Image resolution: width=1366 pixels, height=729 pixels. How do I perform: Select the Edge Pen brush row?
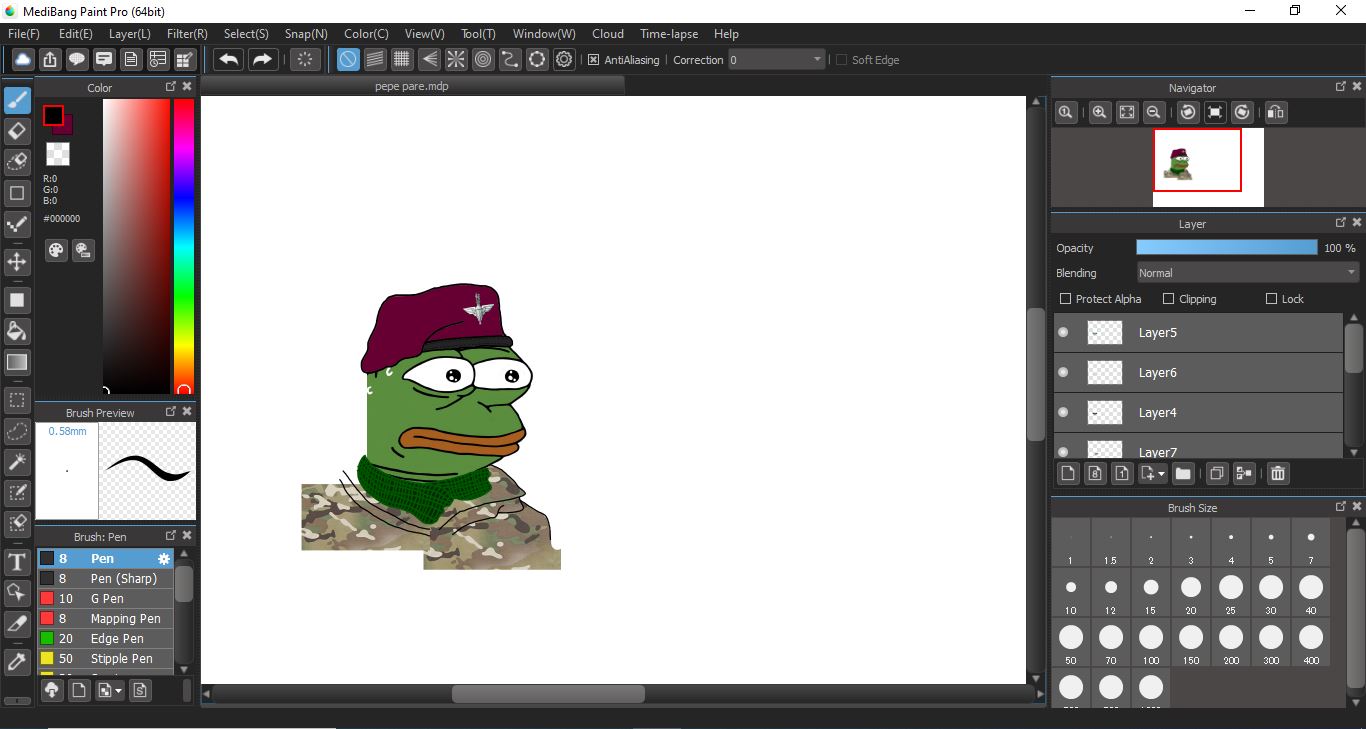pyautogui.click(x=106, y=639)
